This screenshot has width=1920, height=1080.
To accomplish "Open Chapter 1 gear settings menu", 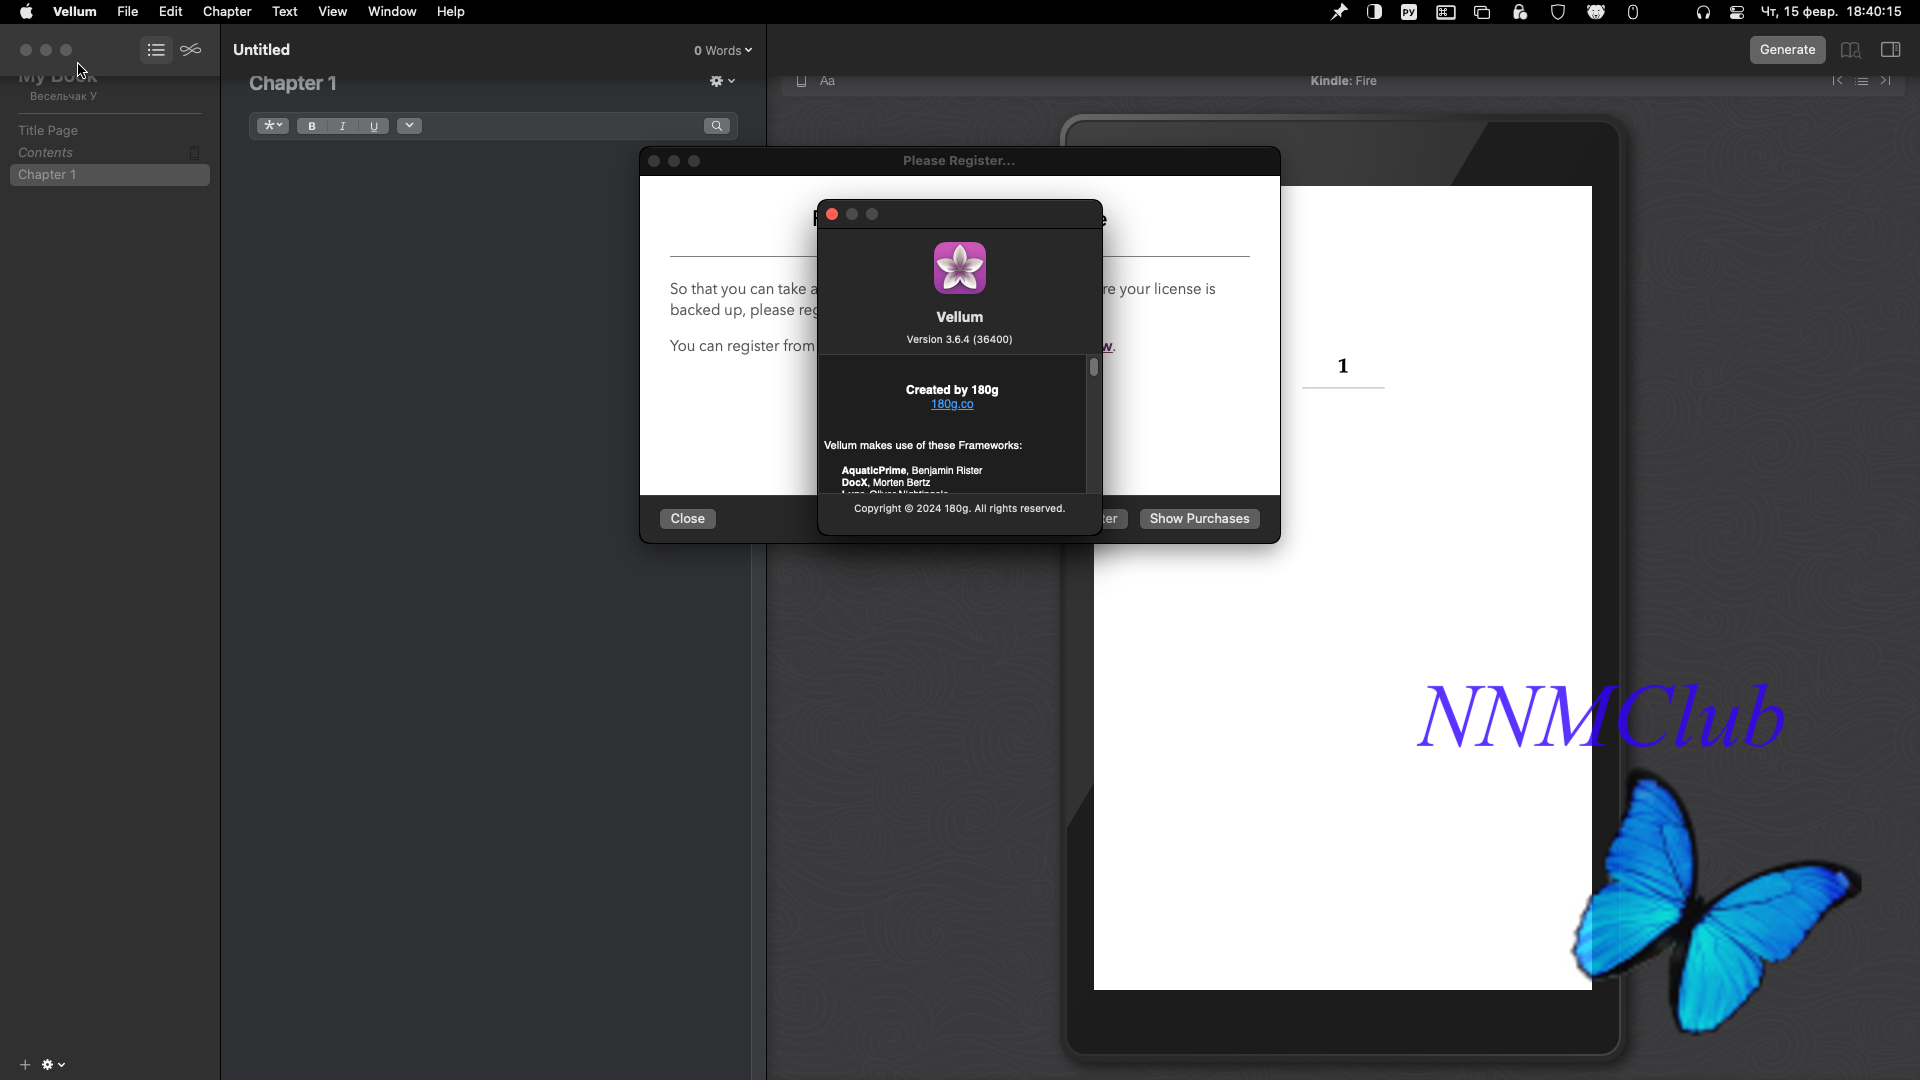I will pyautogui.click(x=722, y=82).
